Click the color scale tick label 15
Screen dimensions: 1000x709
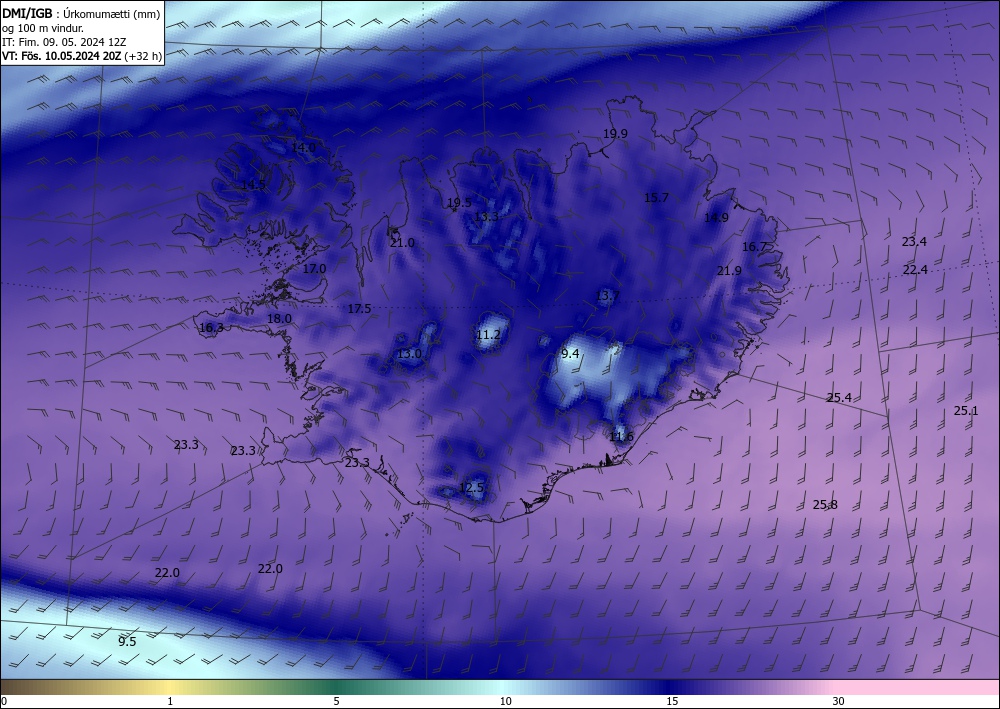(x=672, y=702)
